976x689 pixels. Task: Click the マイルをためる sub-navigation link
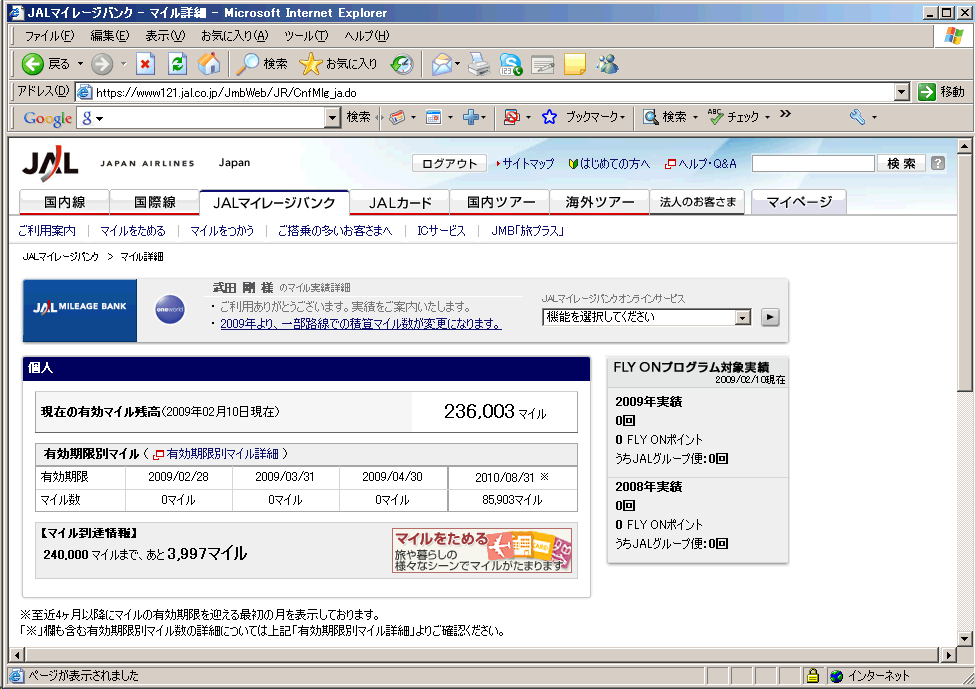tap(133, 231)
